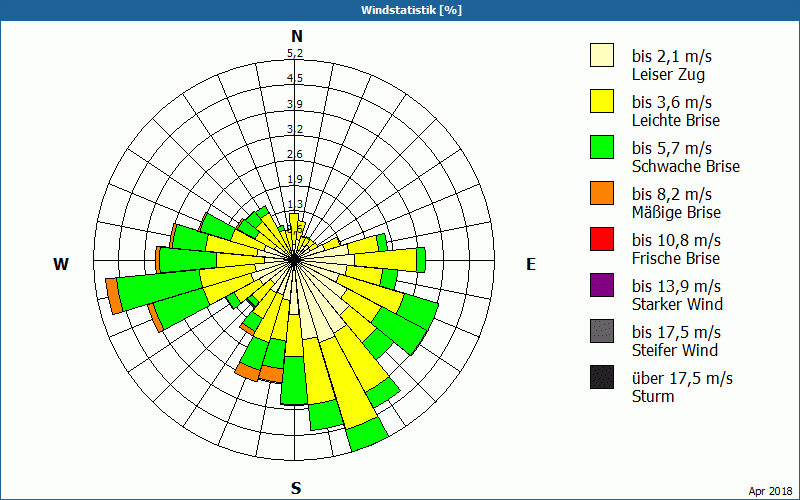Click the yellow 'bis 3,6 m/s' legend swatch
This screenshot has width=800, height=500.
coord(602,101)
